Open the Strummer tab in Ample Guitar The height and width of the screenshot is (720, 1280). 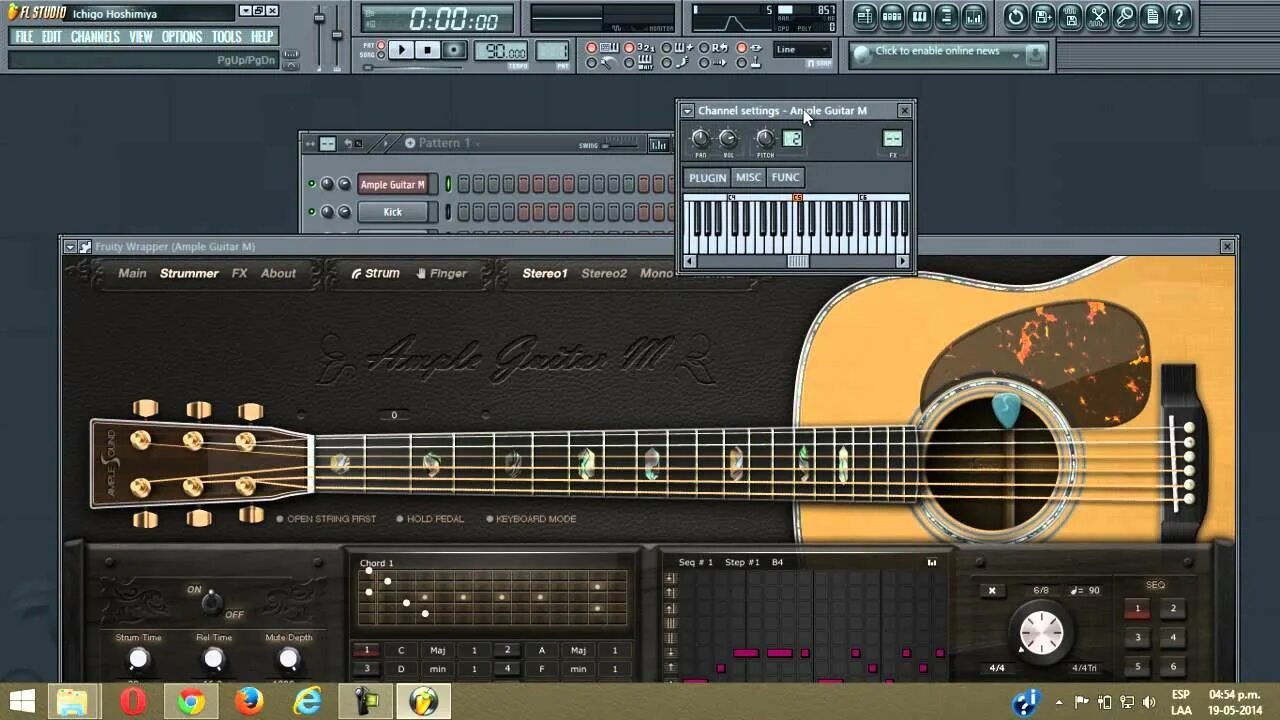189,273
